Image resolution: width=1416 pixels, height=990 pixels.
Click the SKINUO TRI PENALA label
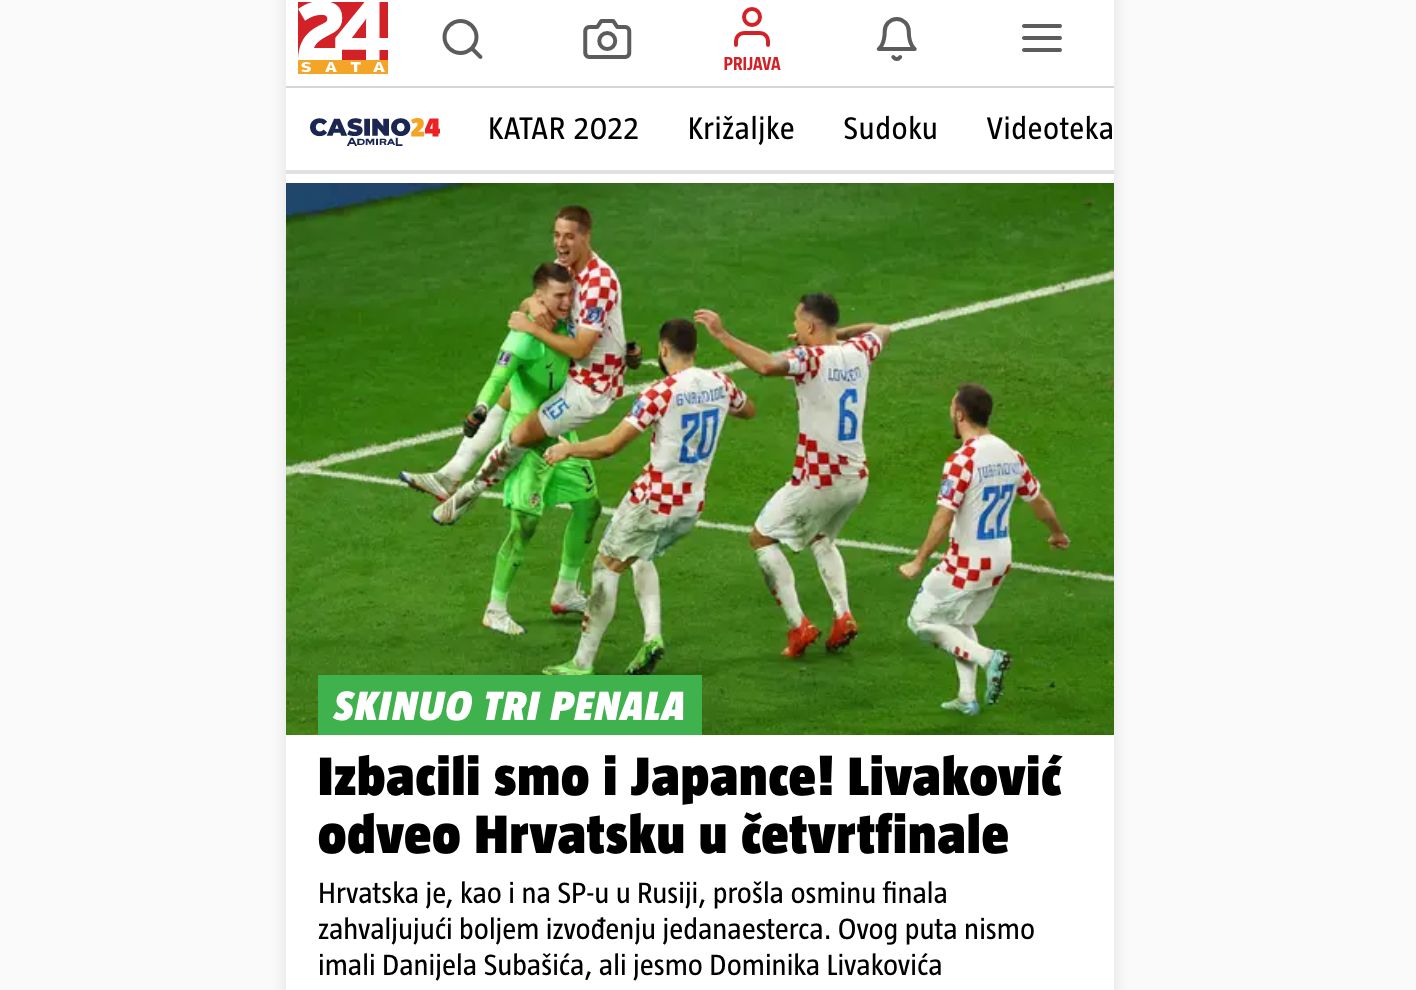coord(510,705)
